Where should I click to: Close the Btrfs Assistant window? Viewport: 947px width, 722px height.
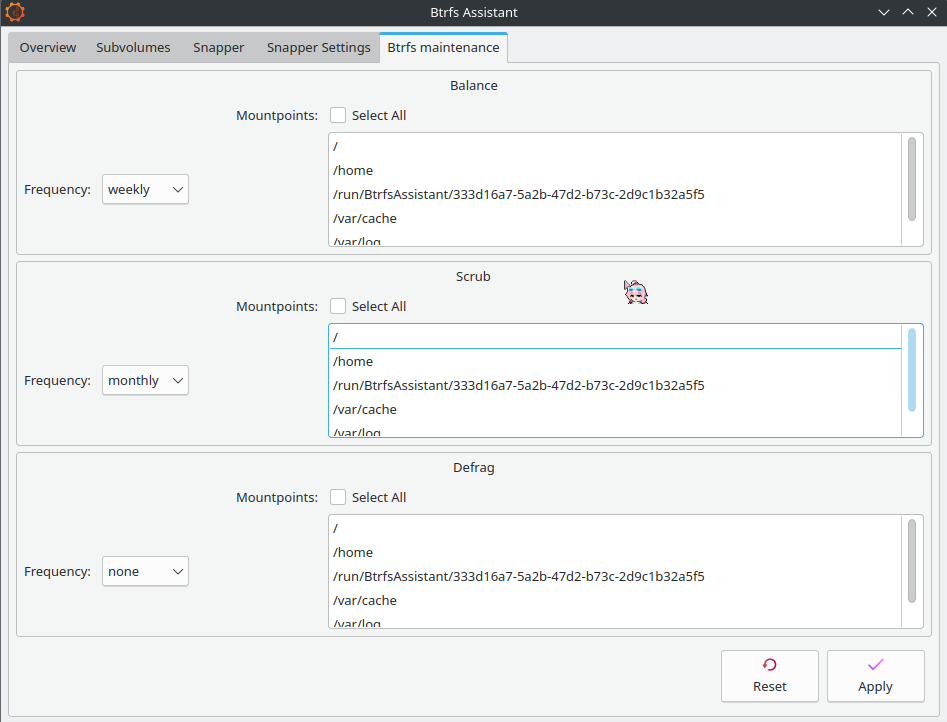point(931,13)
